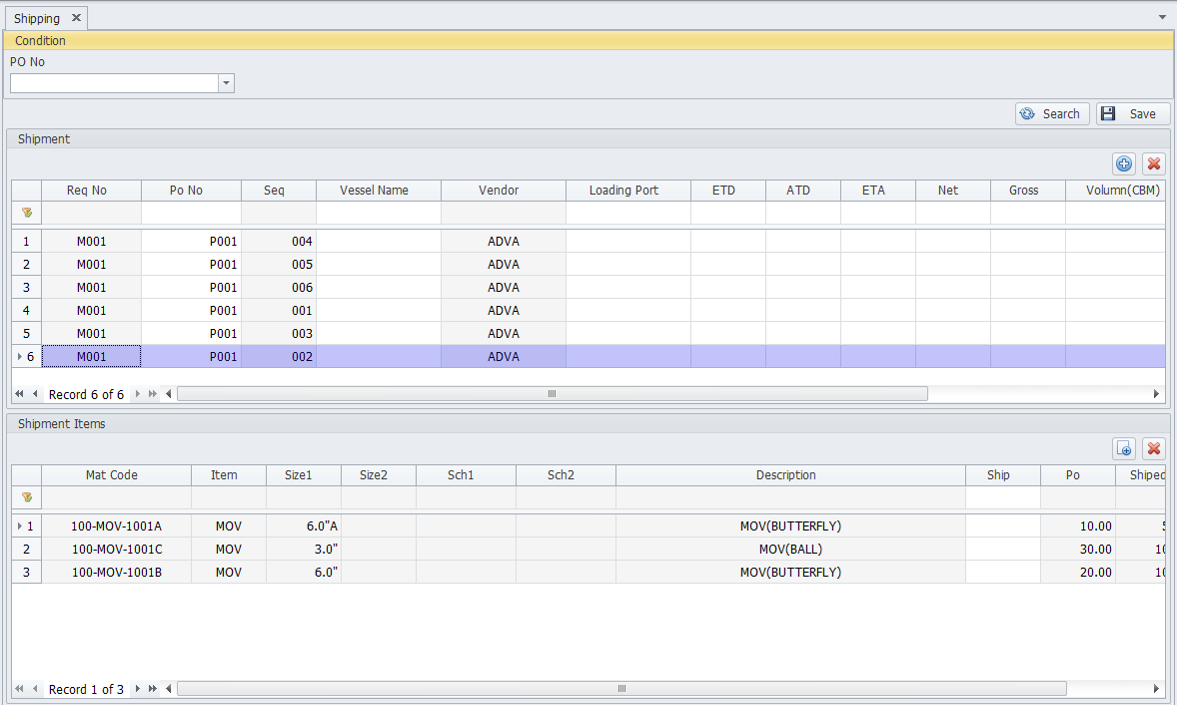Click the Shipment Items filter row icon
Image resolution: width=1177 pixels, height=705 pixels.
coord(26,497)
